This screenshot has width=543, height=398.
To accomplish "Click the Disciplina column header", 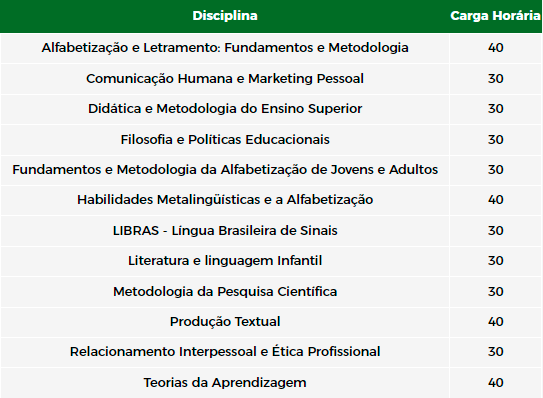I will pyautogui.click(x=225, y=16).
